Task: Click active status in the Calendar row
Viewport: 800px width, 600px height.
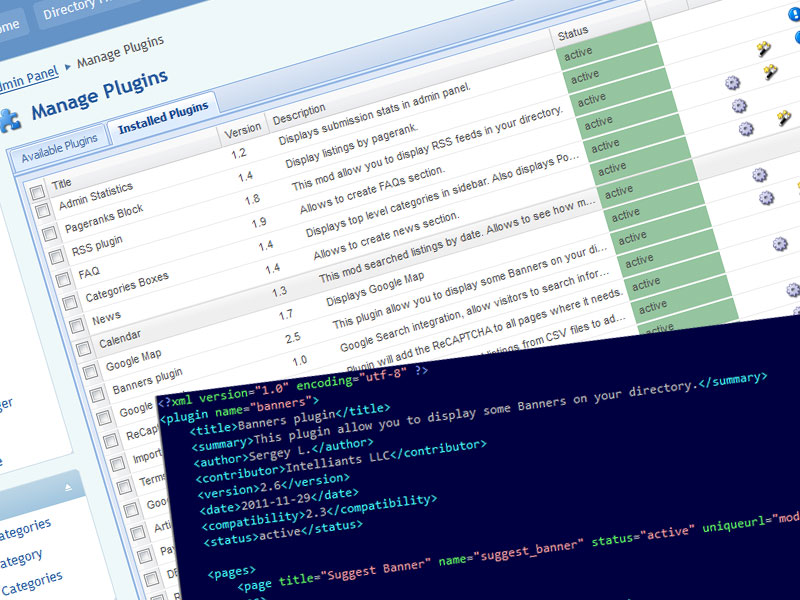Action: [619, 191]
